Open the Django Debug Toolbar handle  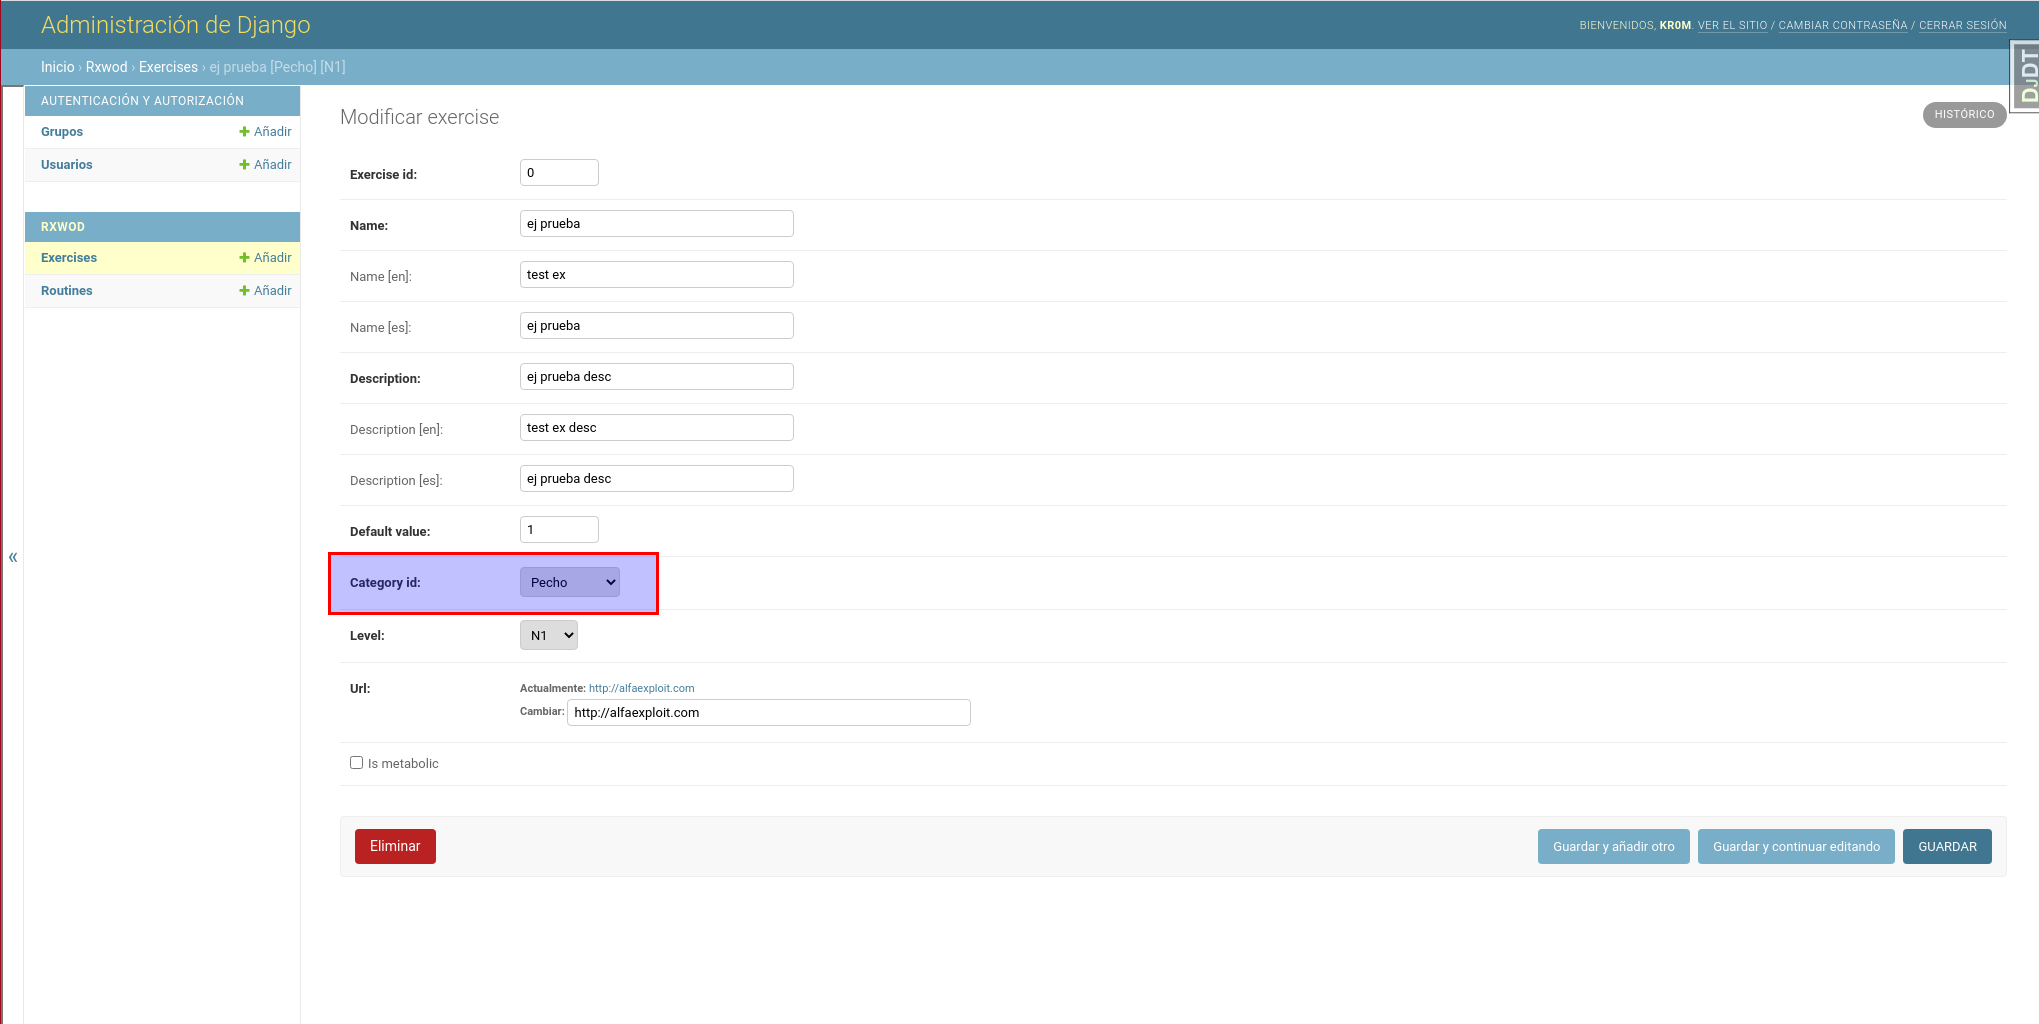[2026, 77]
